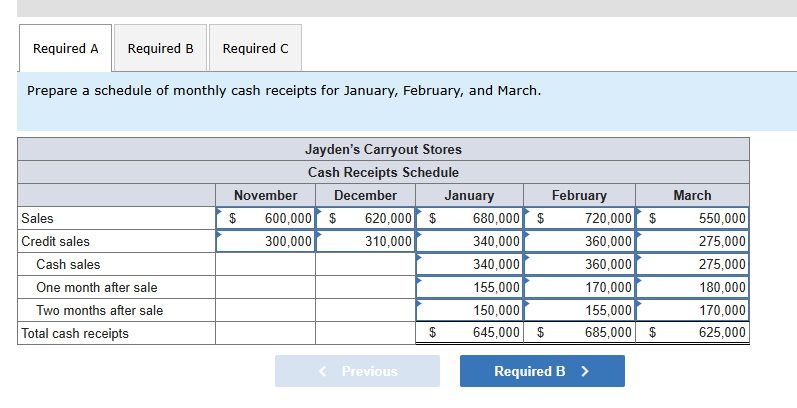The image size is (797, 408).
Task: Open the Required A tab
Action: click(66, 48)
